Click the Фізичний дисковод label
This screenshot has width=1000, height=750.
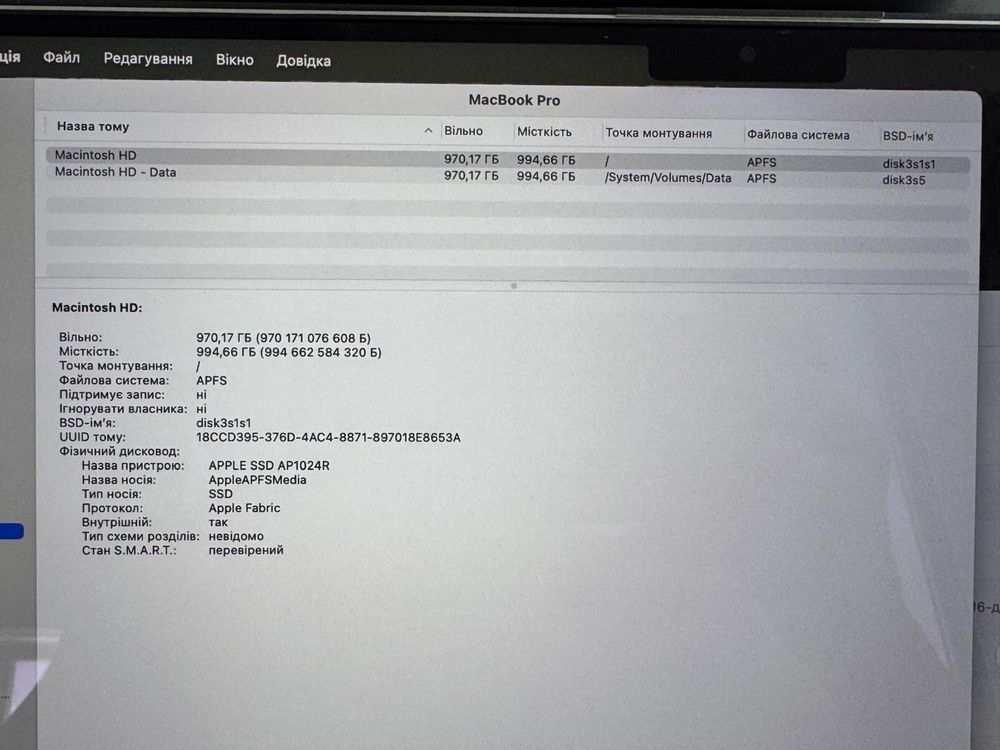point(119,452)
